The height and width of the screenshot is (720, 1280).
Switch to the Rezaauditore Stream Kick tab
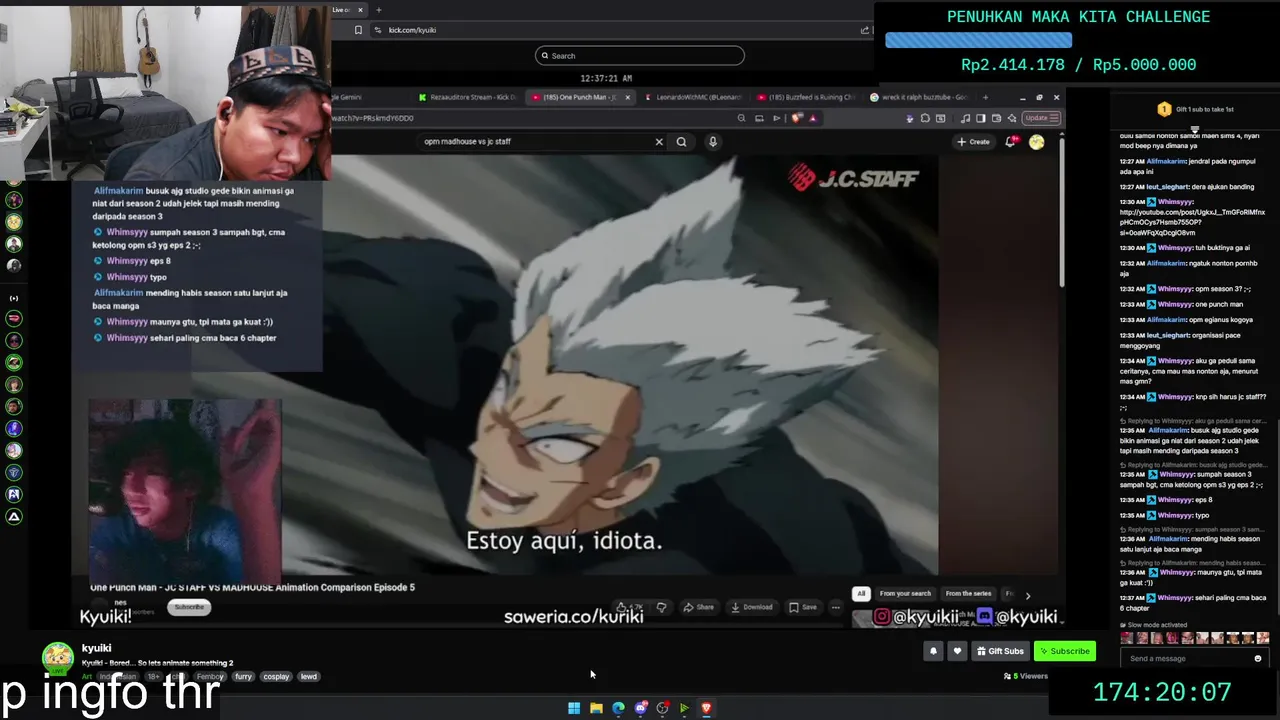(x=468, y=97)
